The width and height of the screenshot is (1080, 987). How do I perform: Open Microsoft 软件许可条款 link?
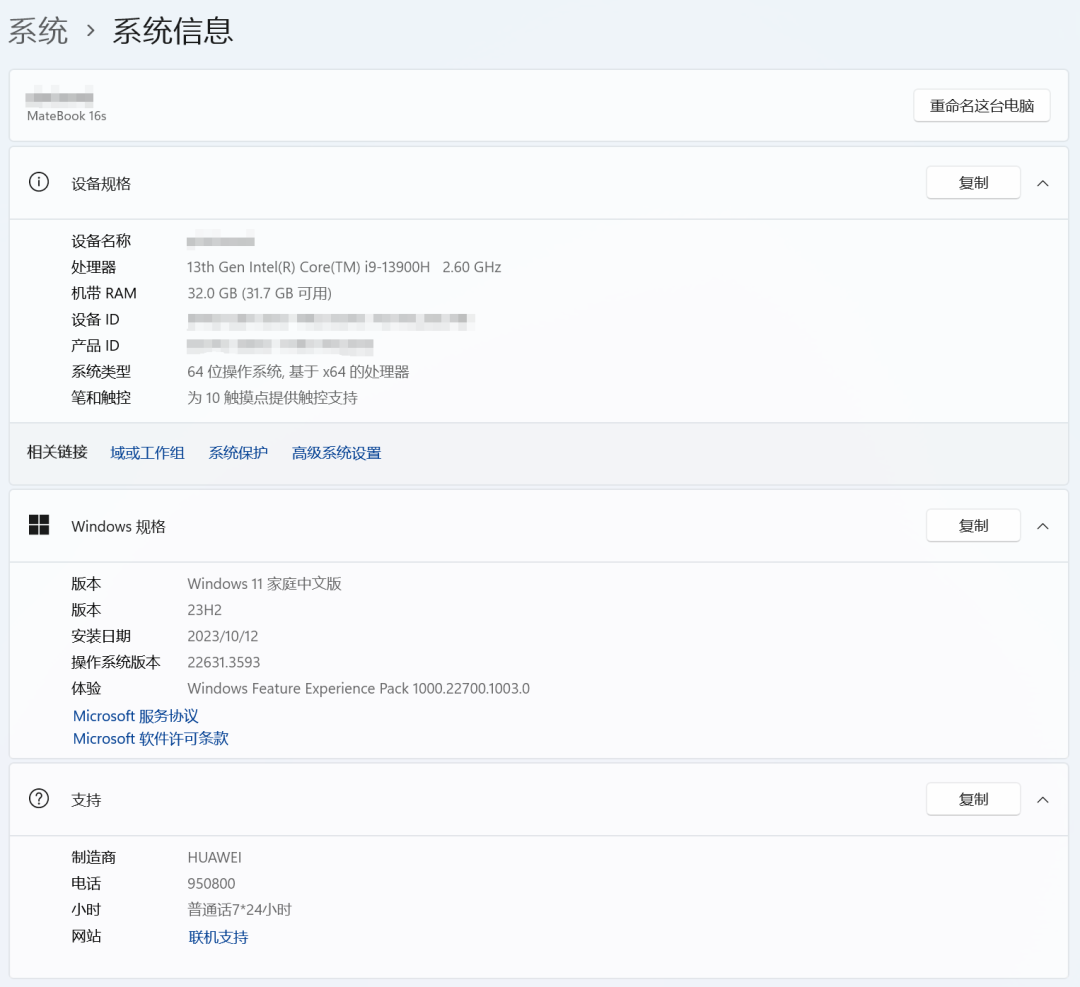151,738
